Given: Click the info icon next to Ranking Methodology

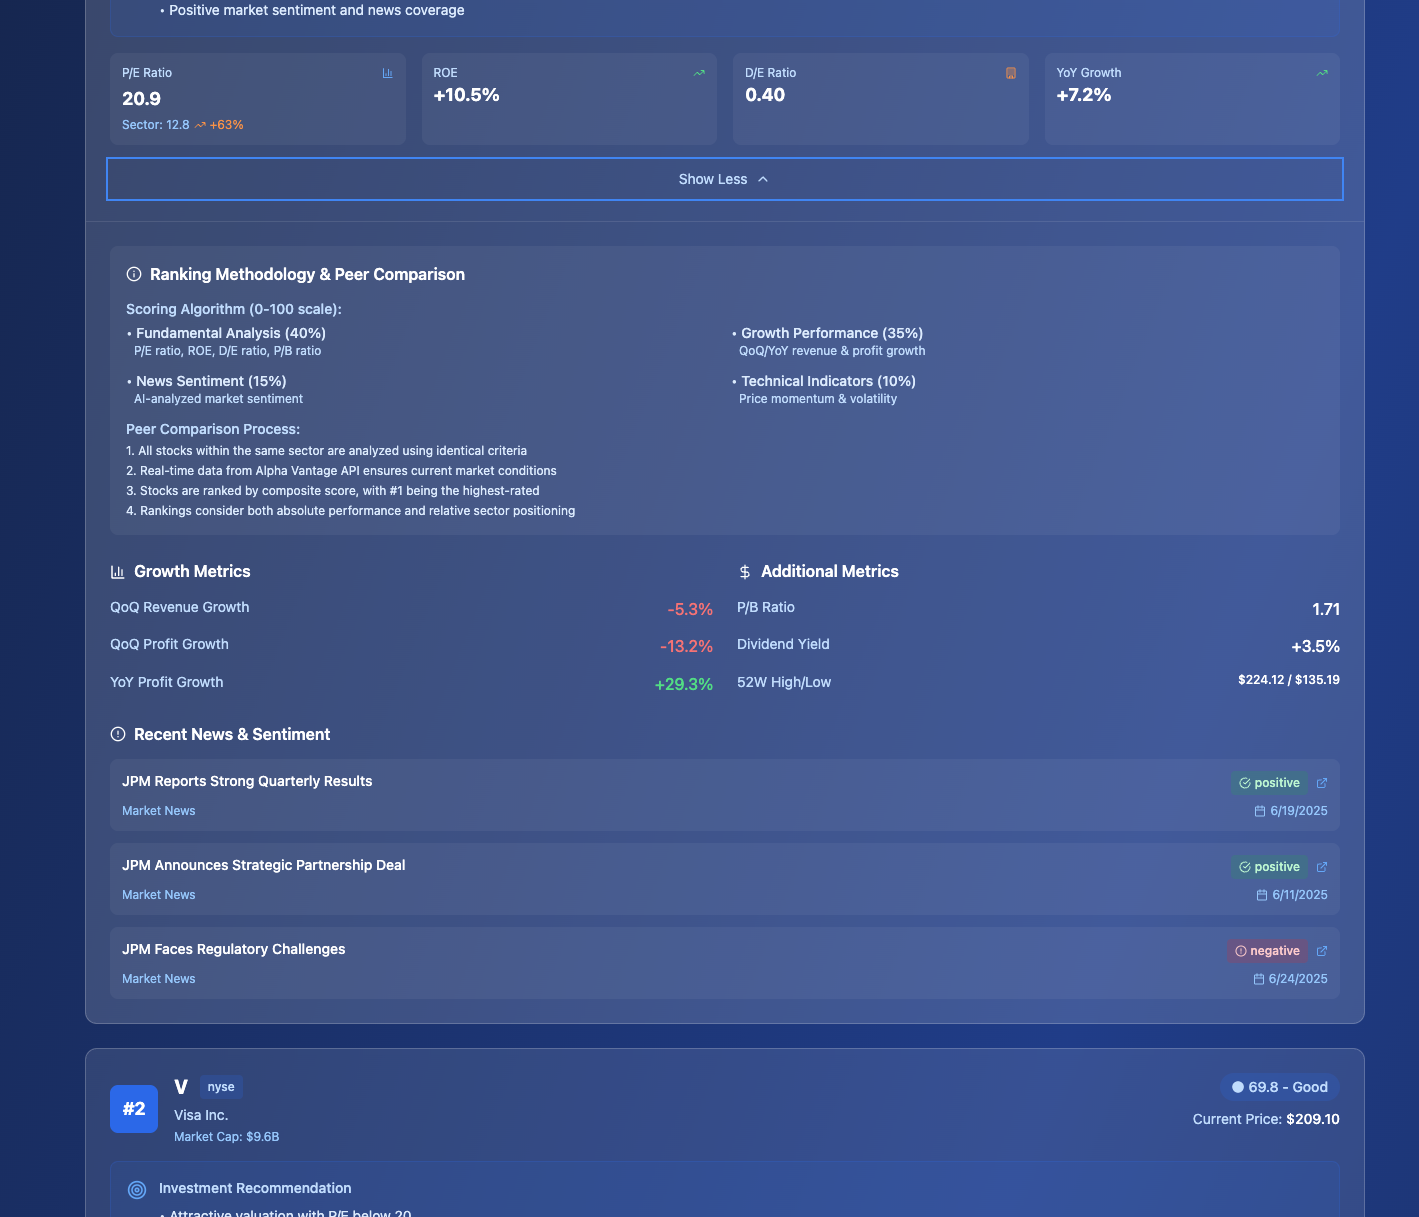Looking at the screenshot, I should tap(134, 274).
